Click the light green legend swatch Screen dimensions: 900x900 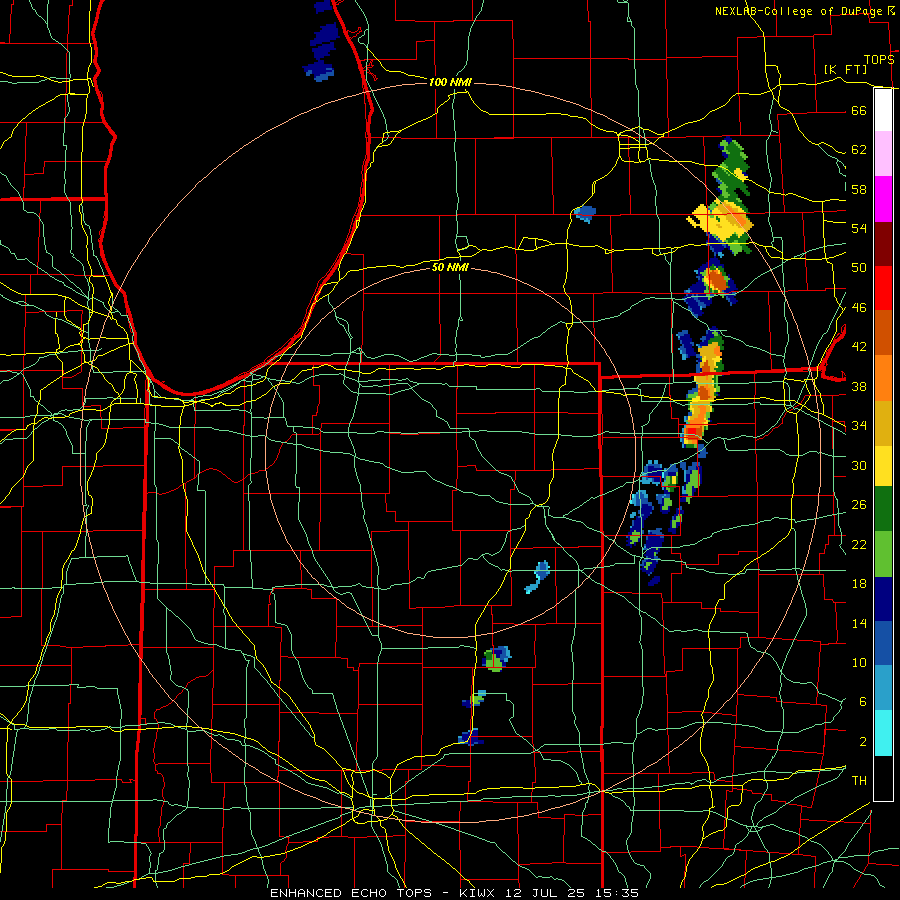pos(883,554)
